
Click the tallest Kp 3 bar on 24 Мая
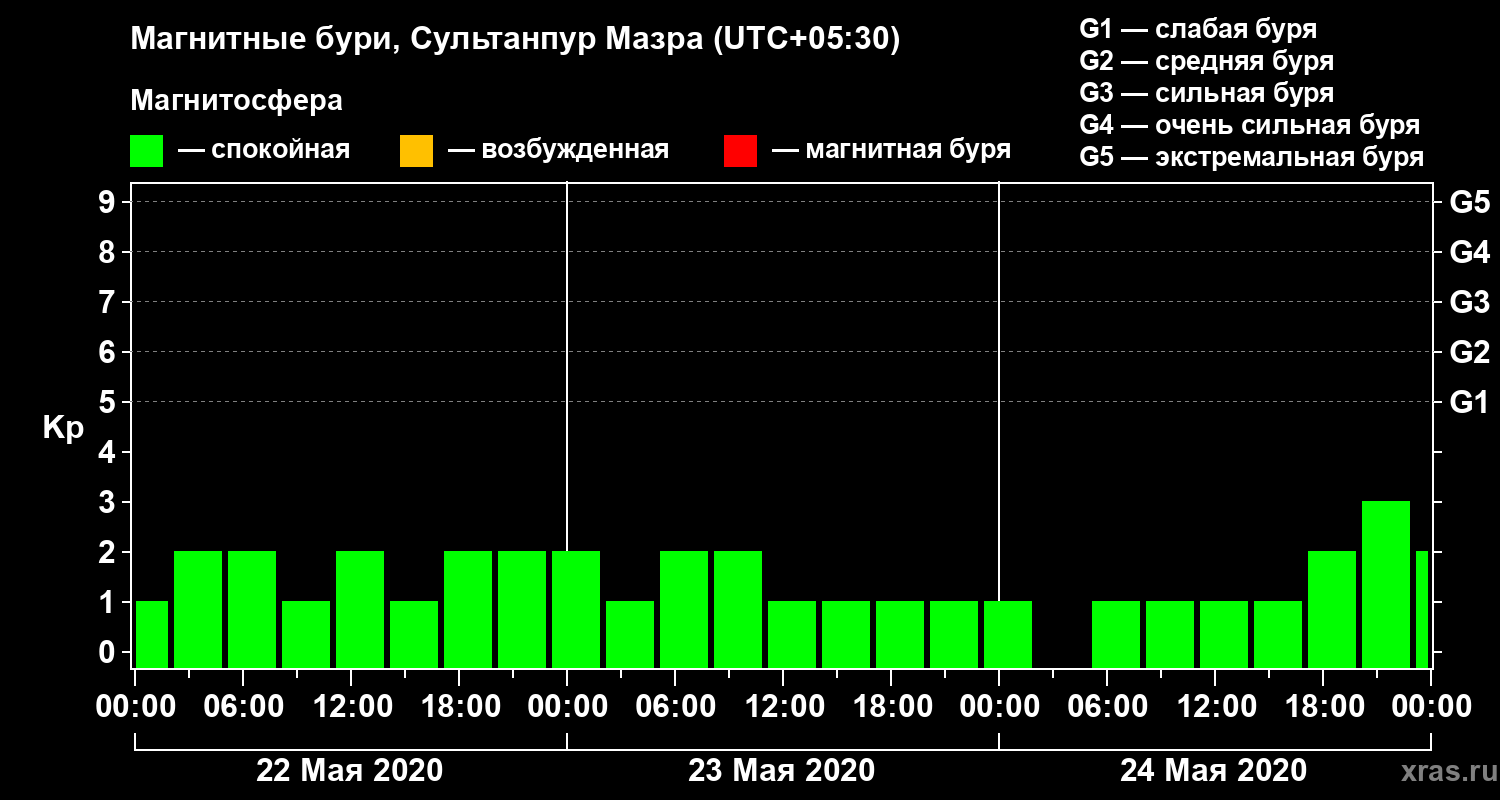(1386, 584)
